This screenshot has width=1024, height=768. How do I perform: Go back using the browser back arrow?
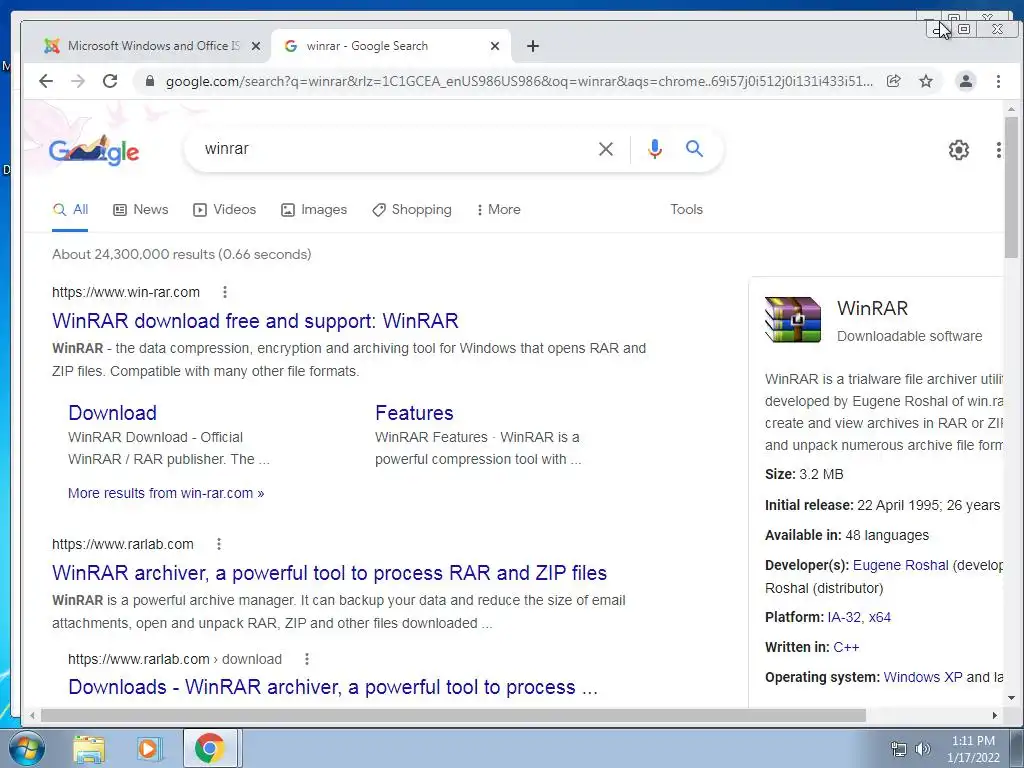pos(46,81)
